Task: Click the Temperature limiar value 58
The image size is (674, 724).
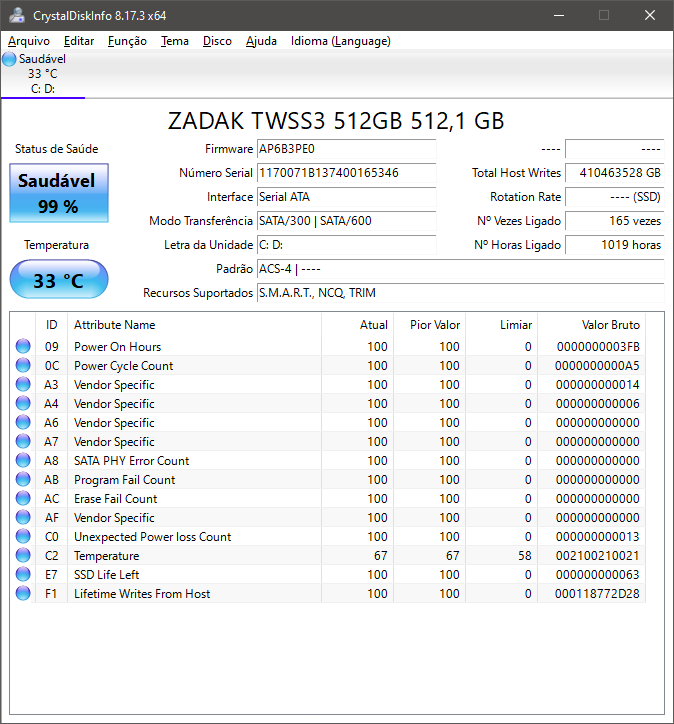Action: tap(524, 556)
